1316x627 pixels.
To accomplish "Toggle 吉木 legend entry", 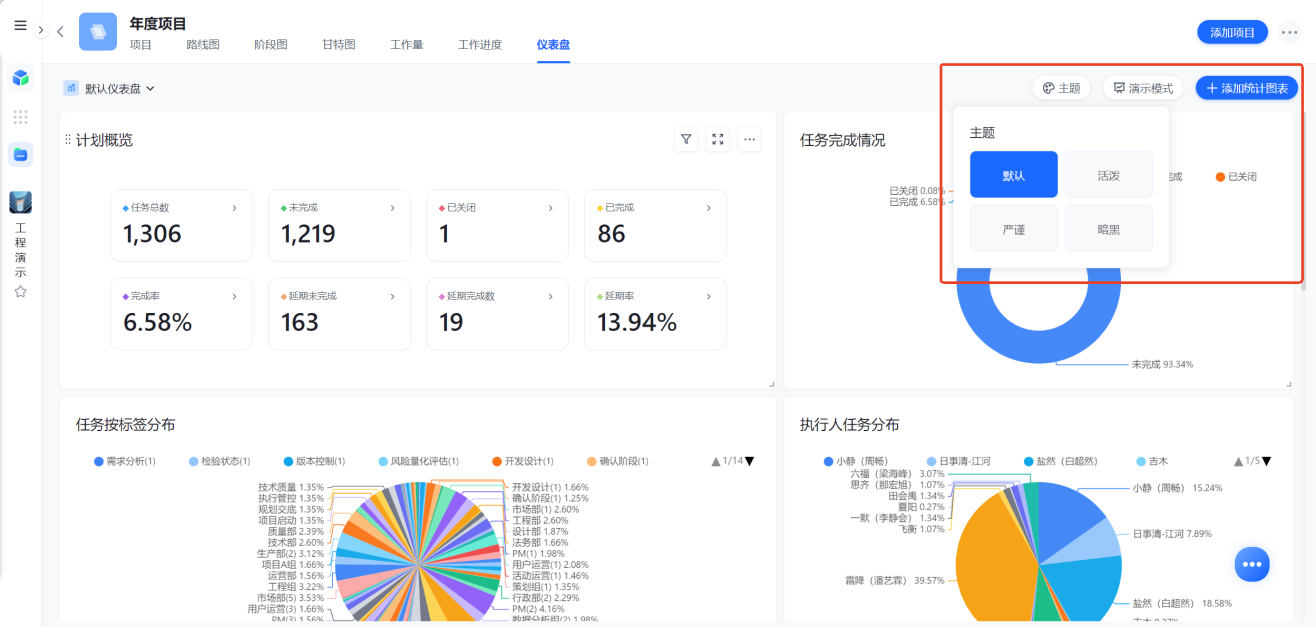I will pos(1151,461).
